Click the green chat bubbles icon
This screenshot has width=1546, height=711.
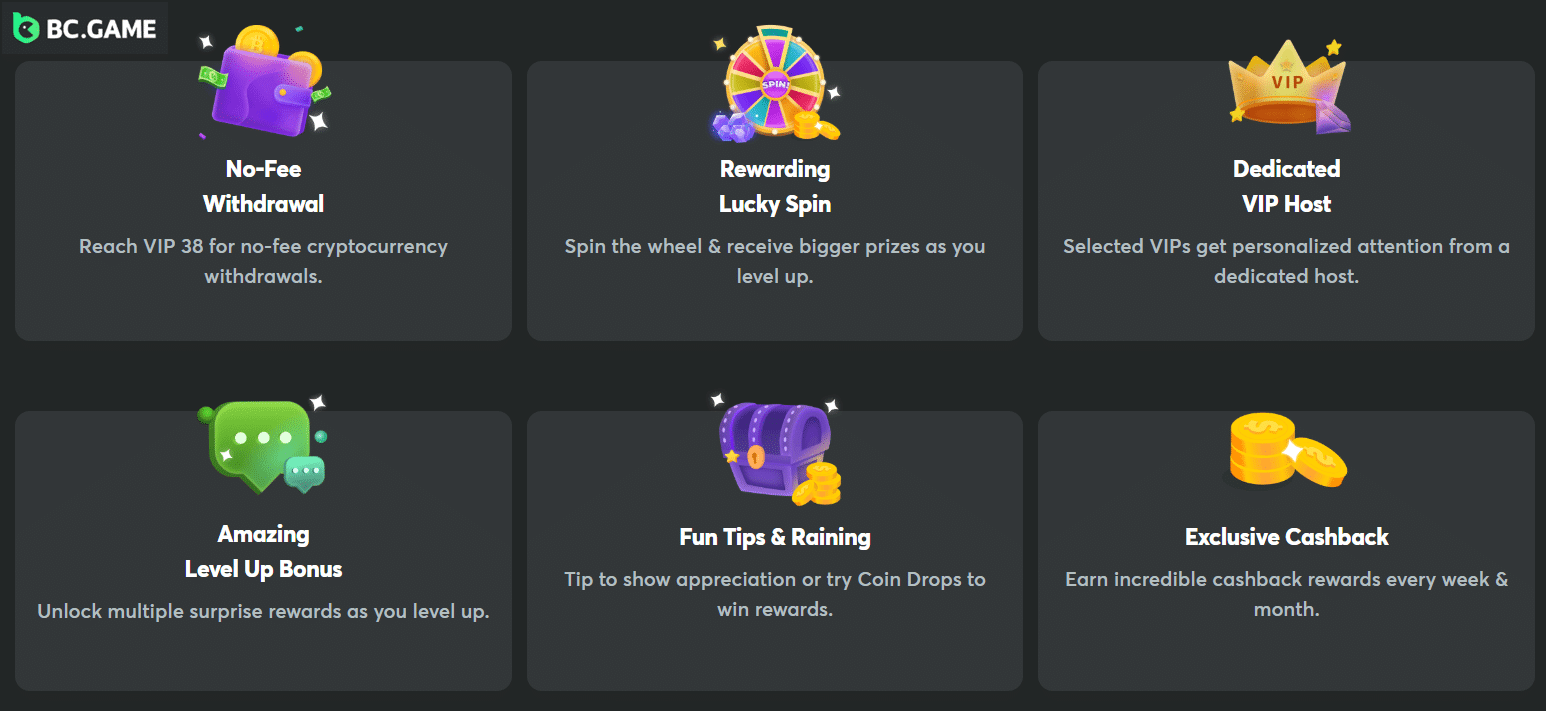click(x=263, y=446)
